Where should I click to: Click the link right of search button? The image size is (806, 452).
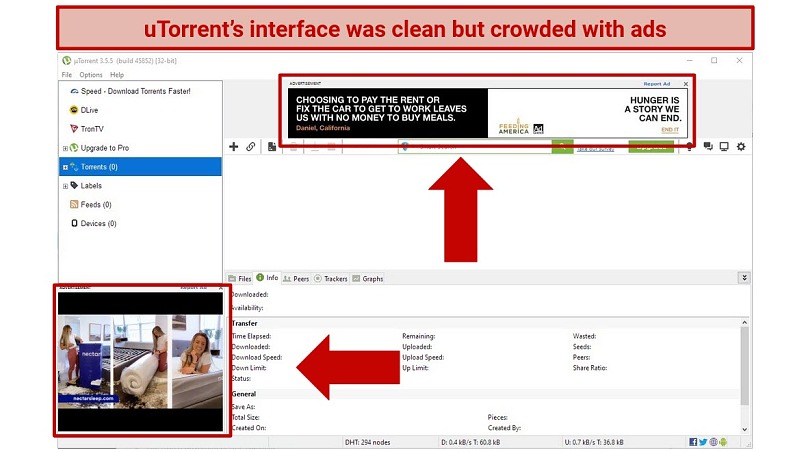595,148
